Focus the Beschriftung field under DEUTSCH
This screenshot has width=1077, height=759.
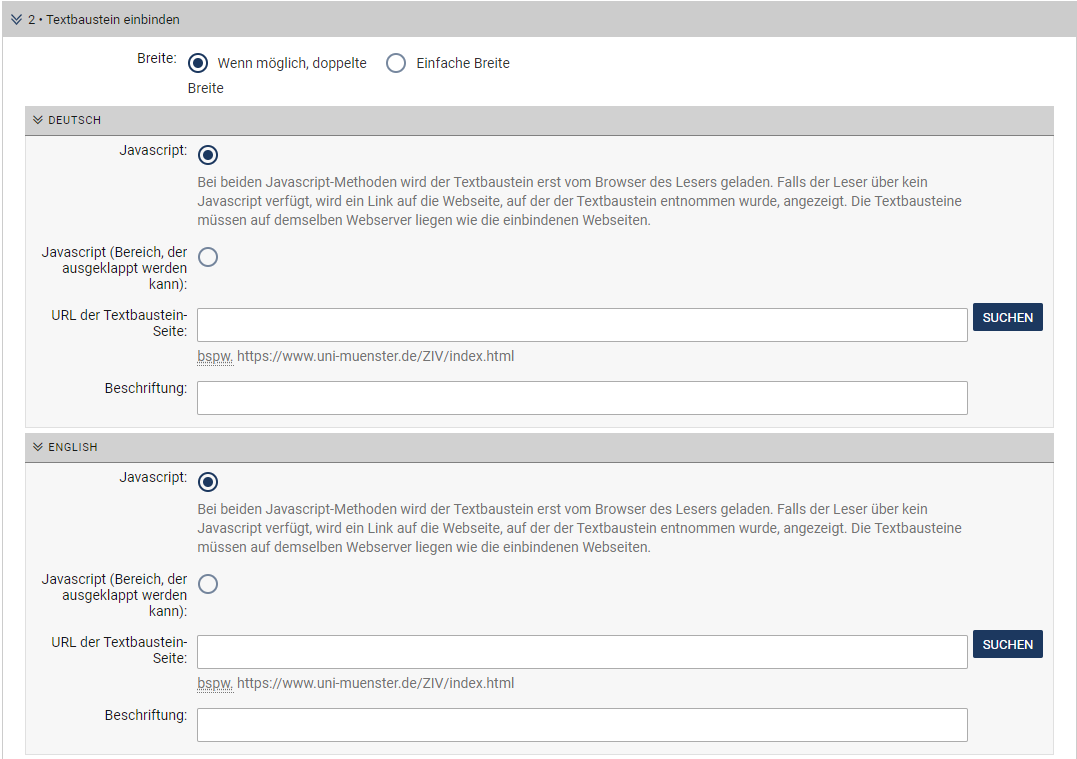pyautogui.click(x=582, y=398)
